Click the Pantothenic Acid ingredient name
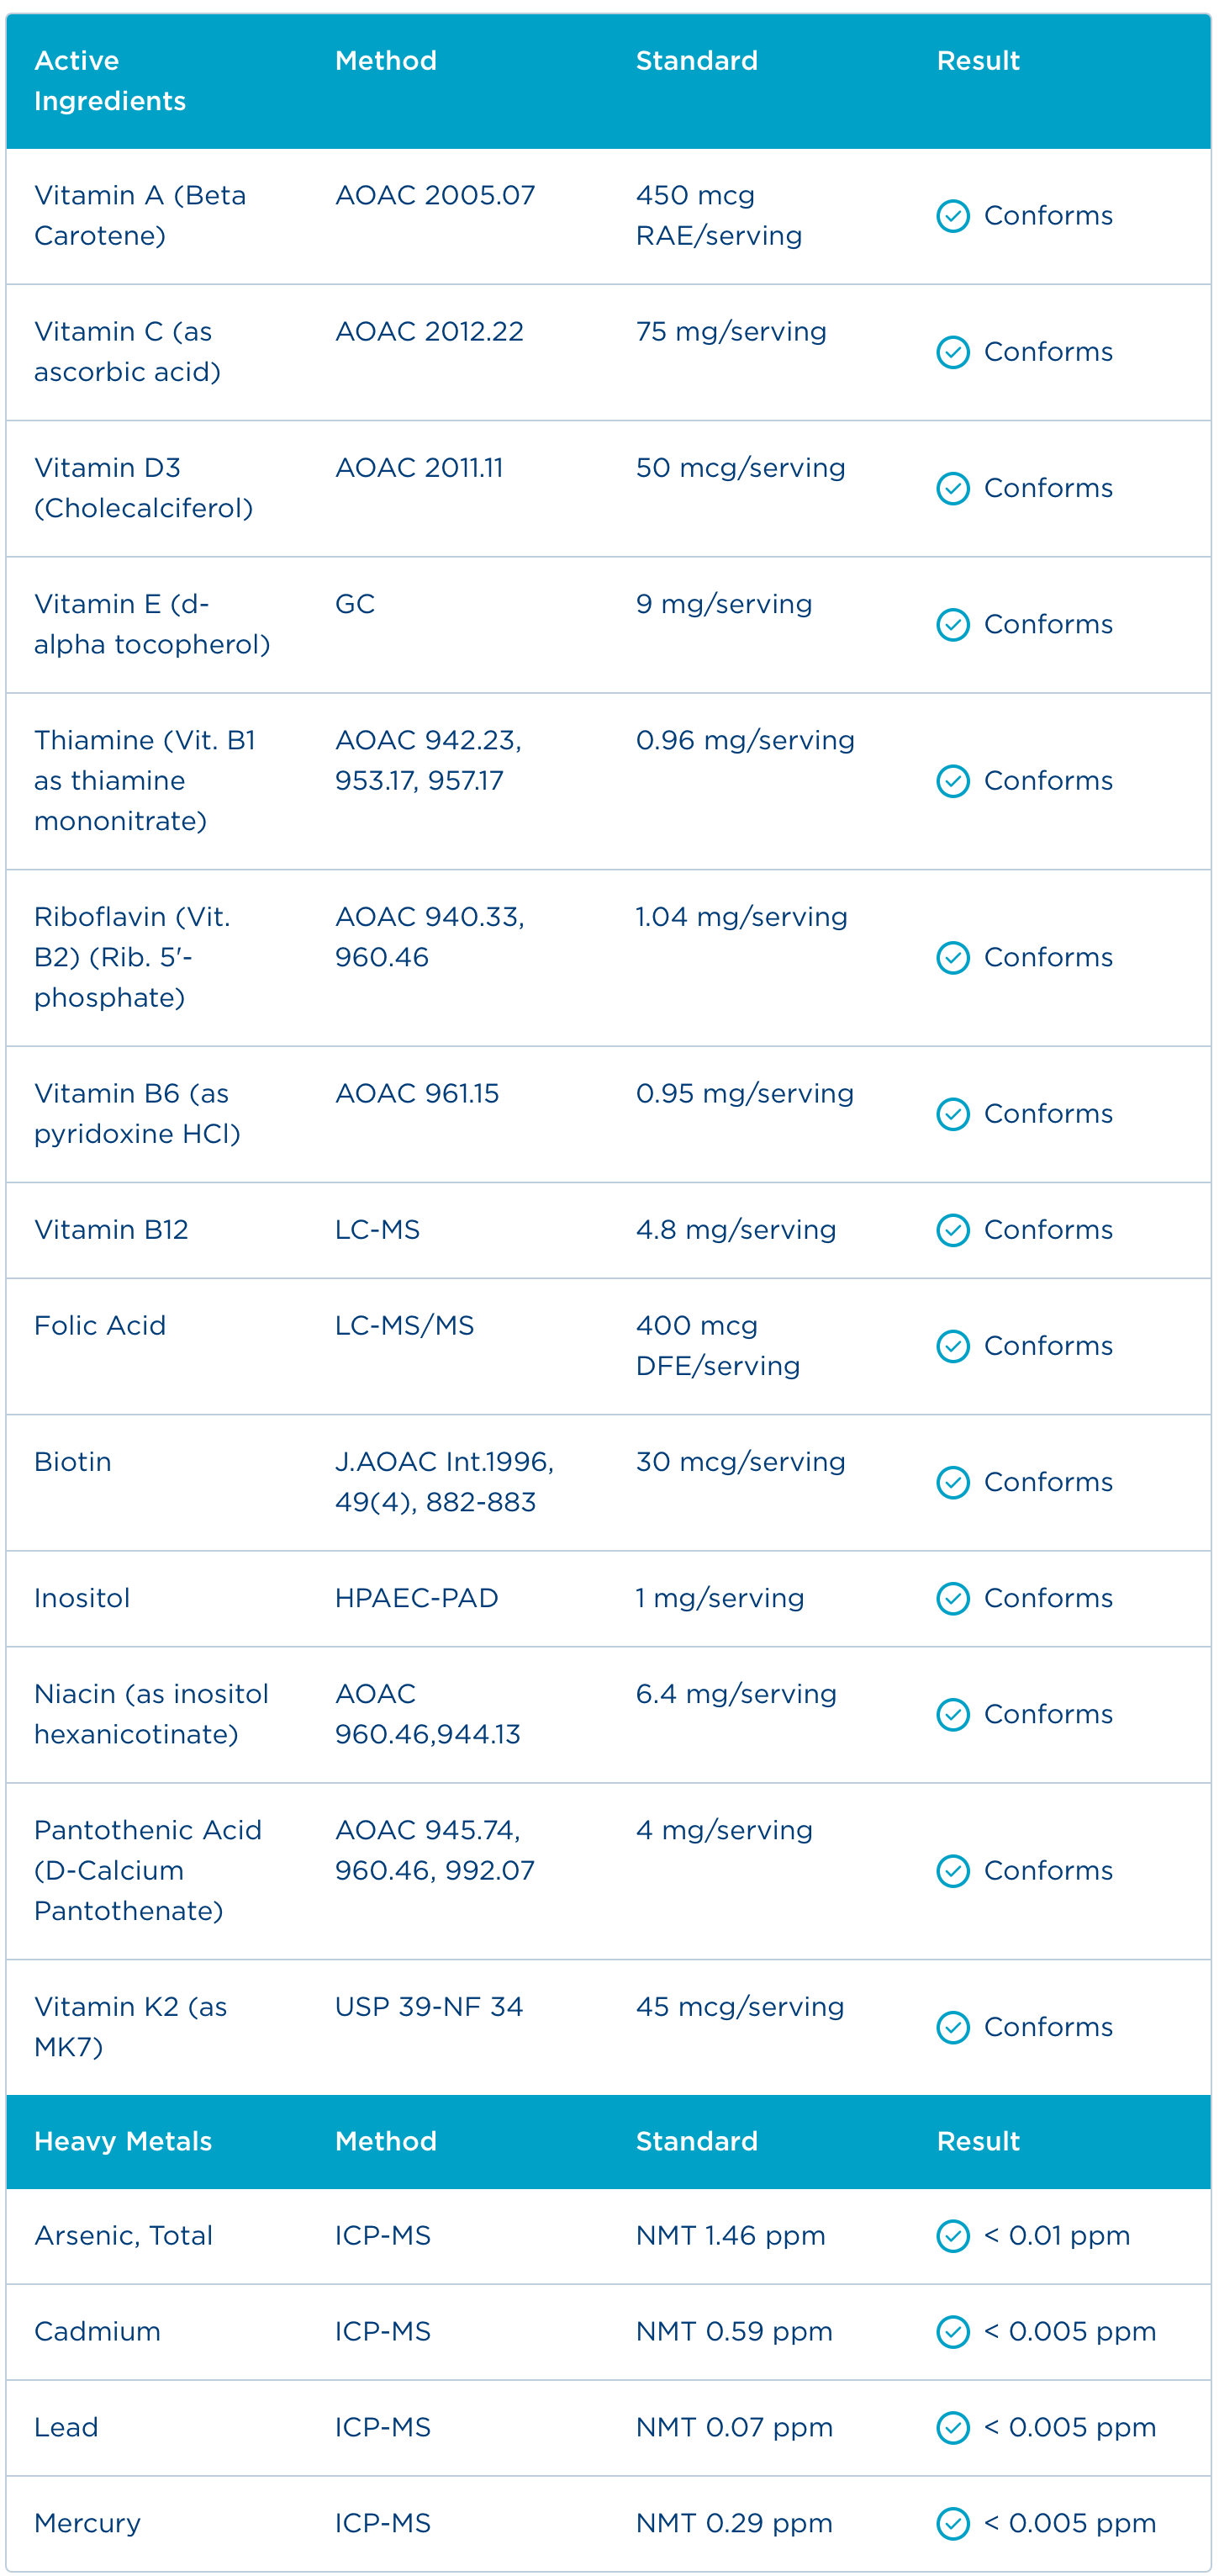This screenshot has width=1219, height=2576. pyautogui.click(x=147, y=1870)
